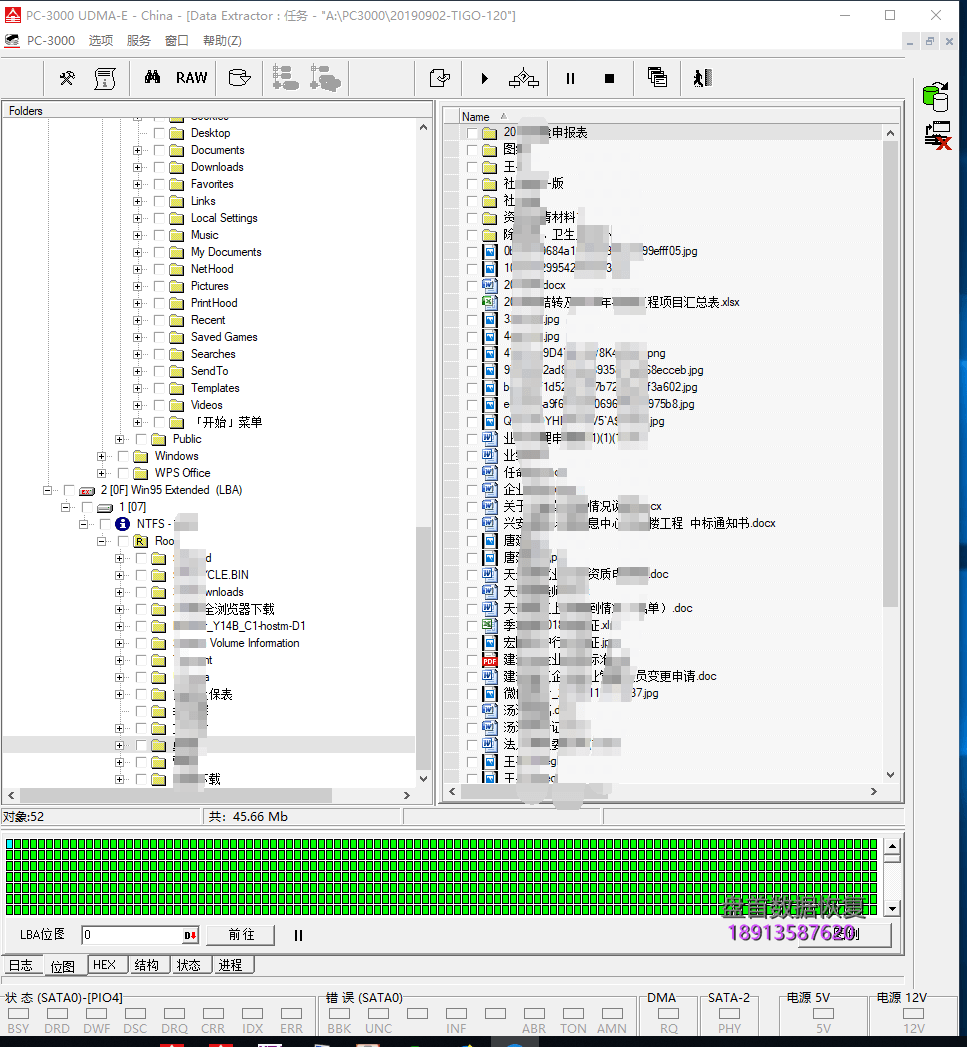967x1047 pixels.
Task: Click the xlsx spreadsheet icon for 程项目汇总表.xlsx
Action: [490, 302]
